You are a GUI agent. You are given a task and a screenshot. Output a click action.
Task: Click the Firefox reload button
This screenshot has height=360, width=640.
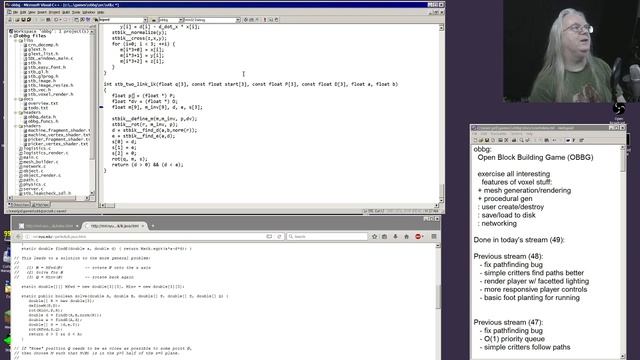tap(279, 236)
